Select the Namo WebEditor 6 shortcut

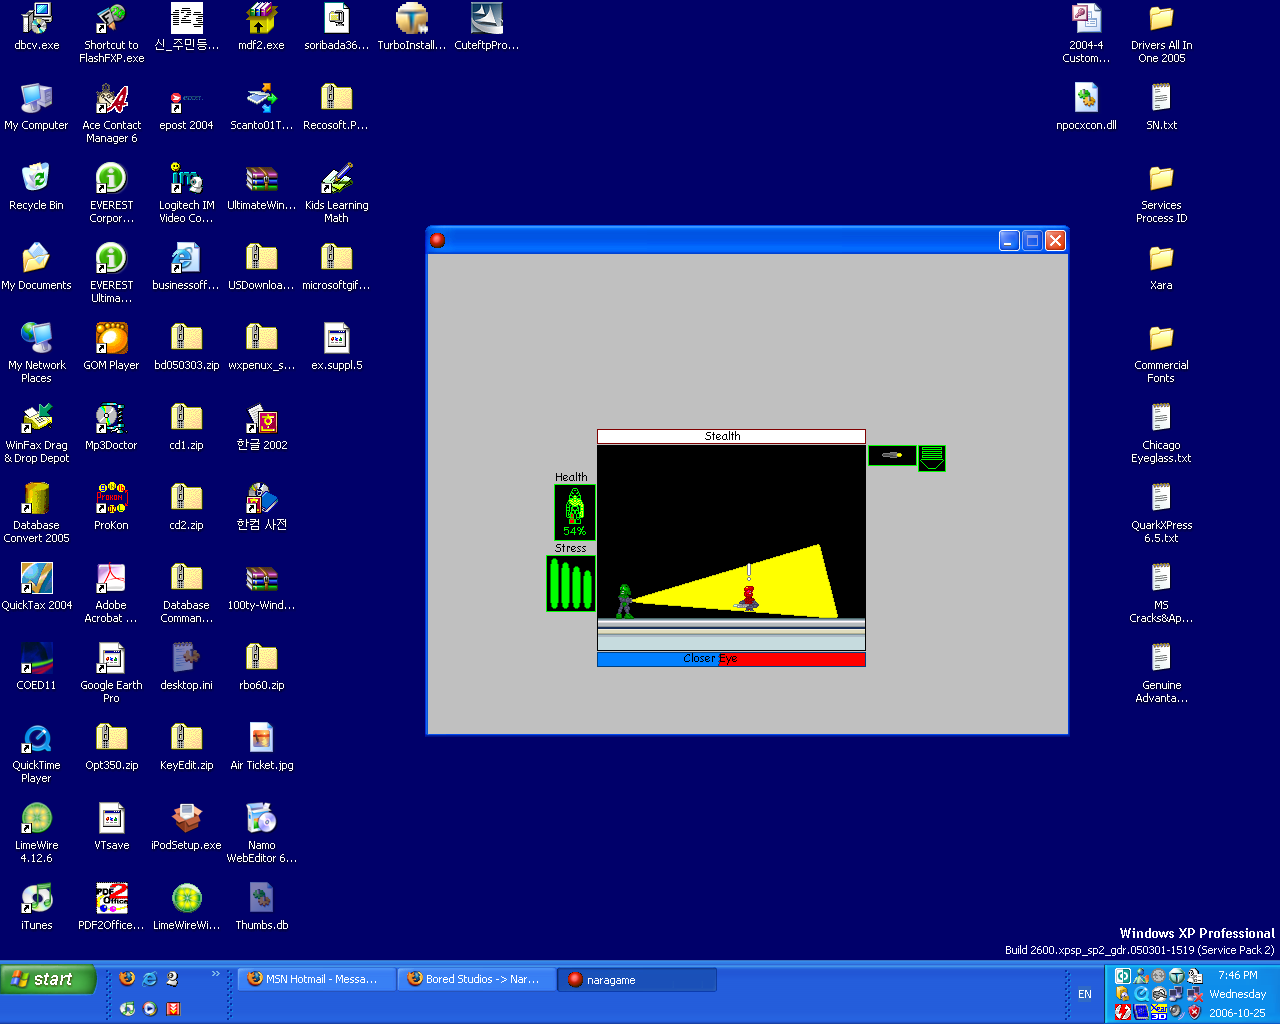click(262, 832)
